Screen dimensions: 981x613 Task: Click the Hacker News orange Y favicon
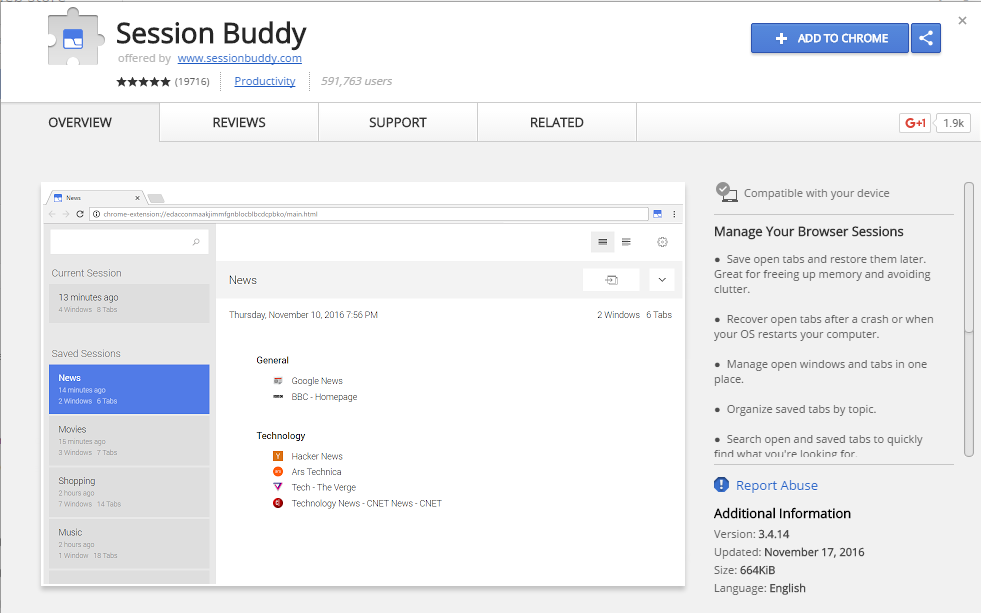[278, 456]
